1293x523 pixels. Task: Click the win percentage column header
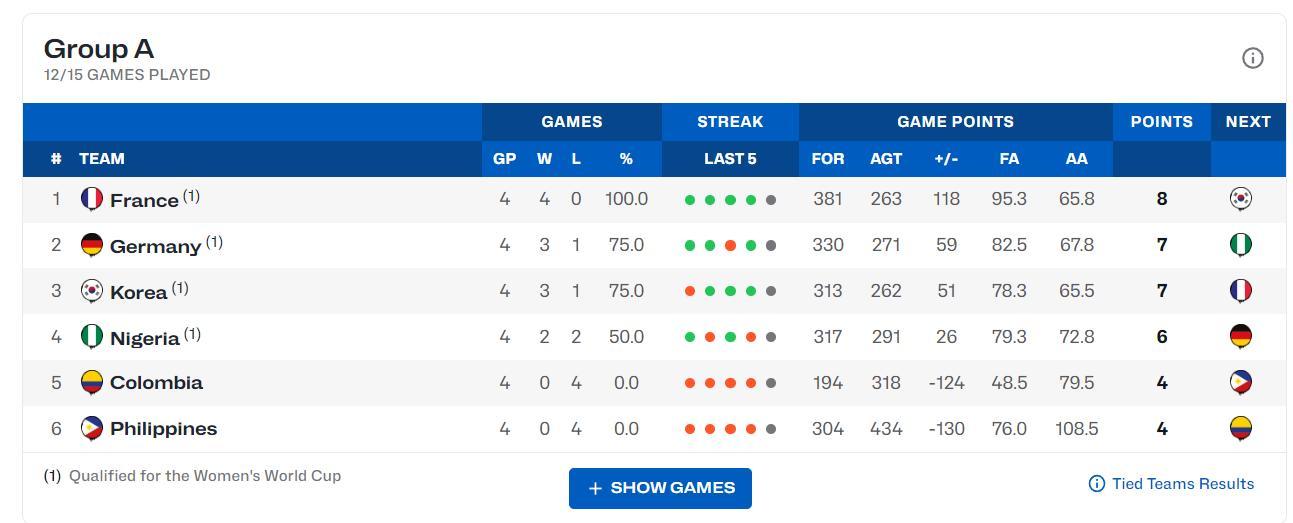pos(626,159)
